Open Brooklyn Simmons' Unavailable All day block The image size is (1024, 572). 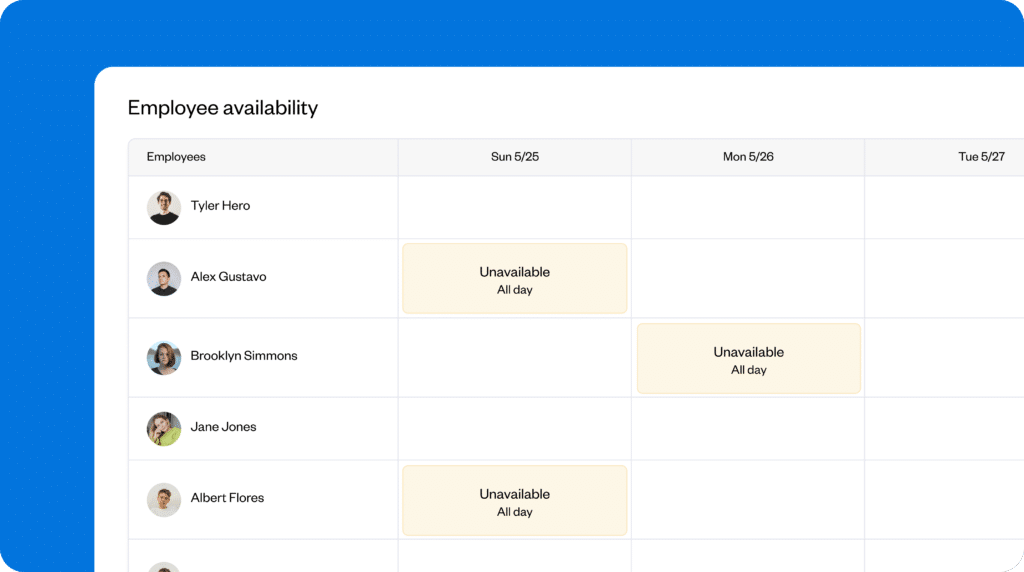748,358
